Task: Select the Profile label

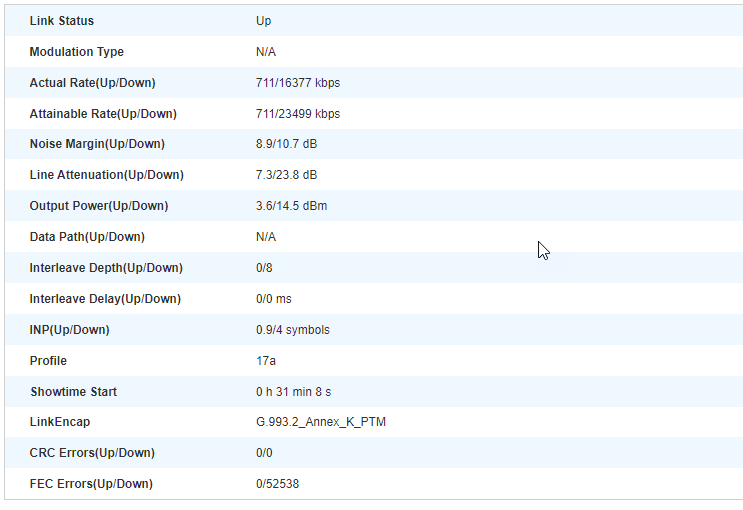Action: 48,361
